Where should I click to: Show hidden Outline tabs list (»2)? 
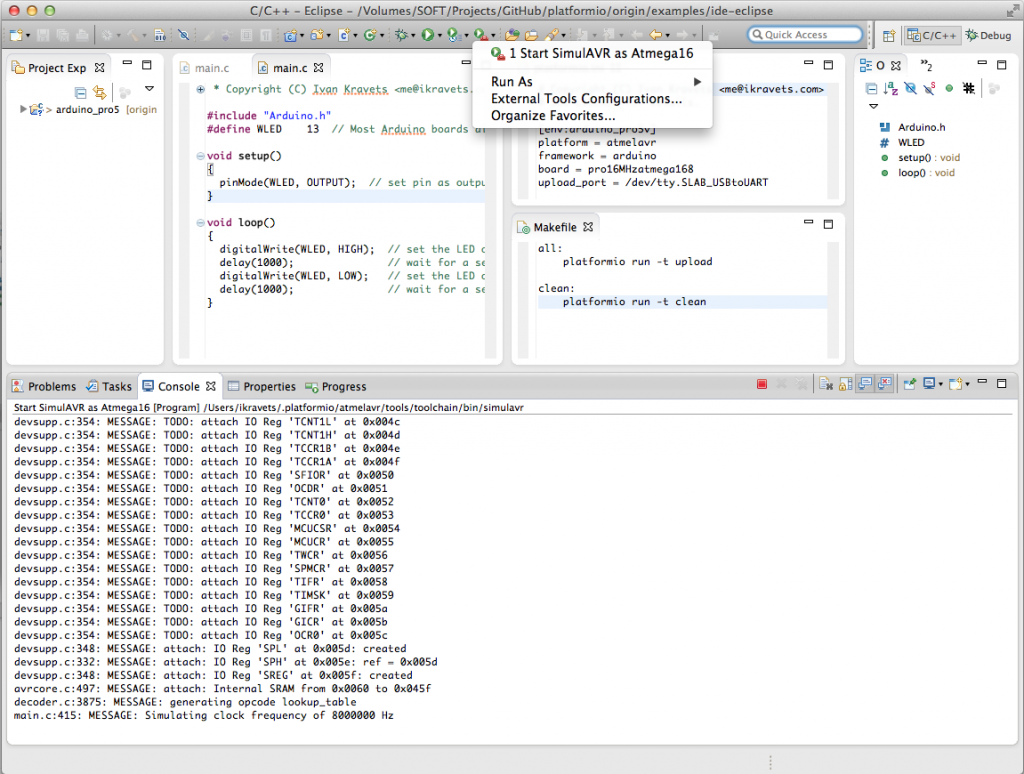pos(926,65)
